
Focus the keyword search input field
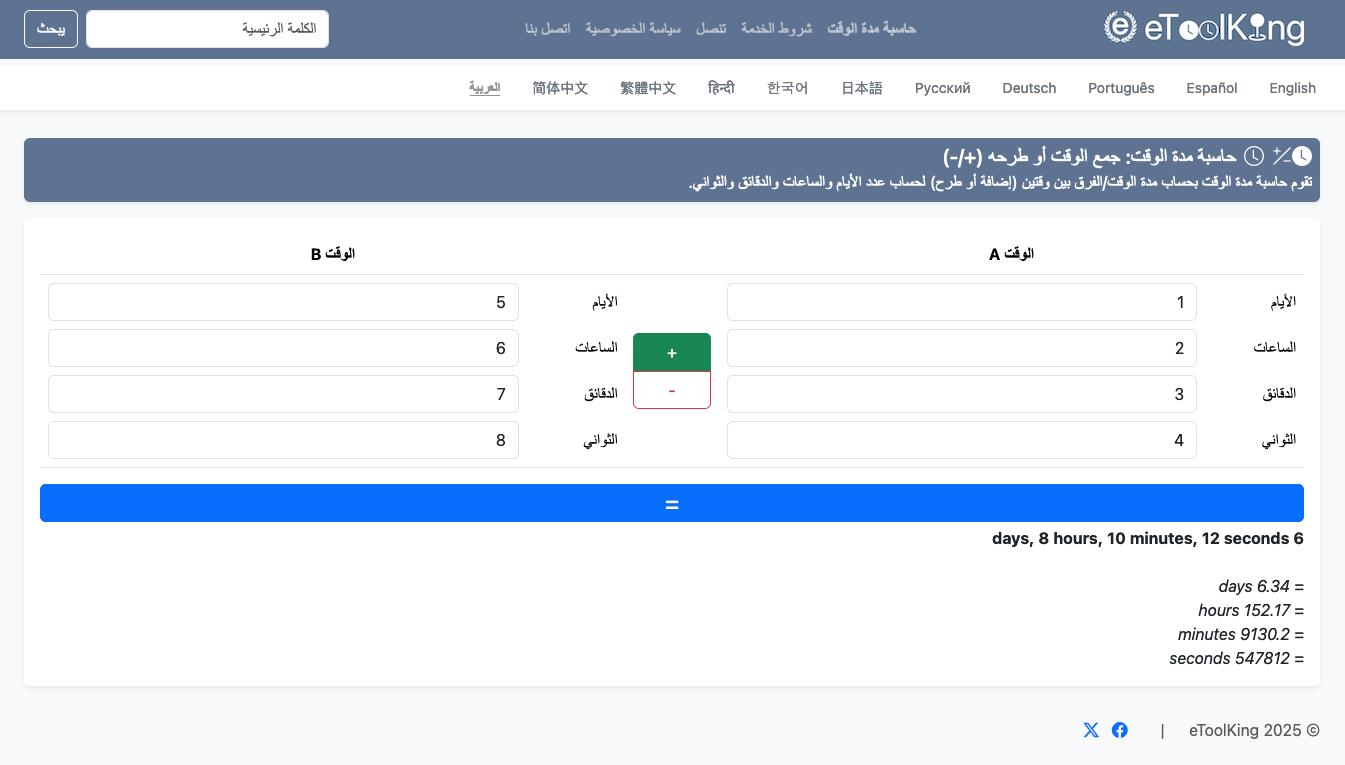point(207,29)
